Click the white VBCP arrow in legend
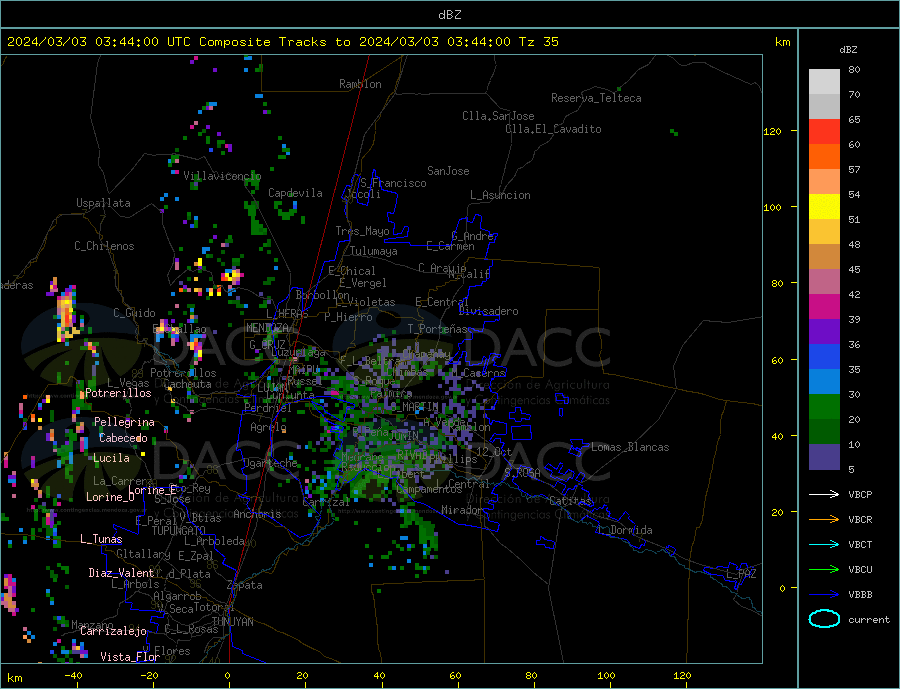This screenshot has height=689, width=900. point(824,494)
